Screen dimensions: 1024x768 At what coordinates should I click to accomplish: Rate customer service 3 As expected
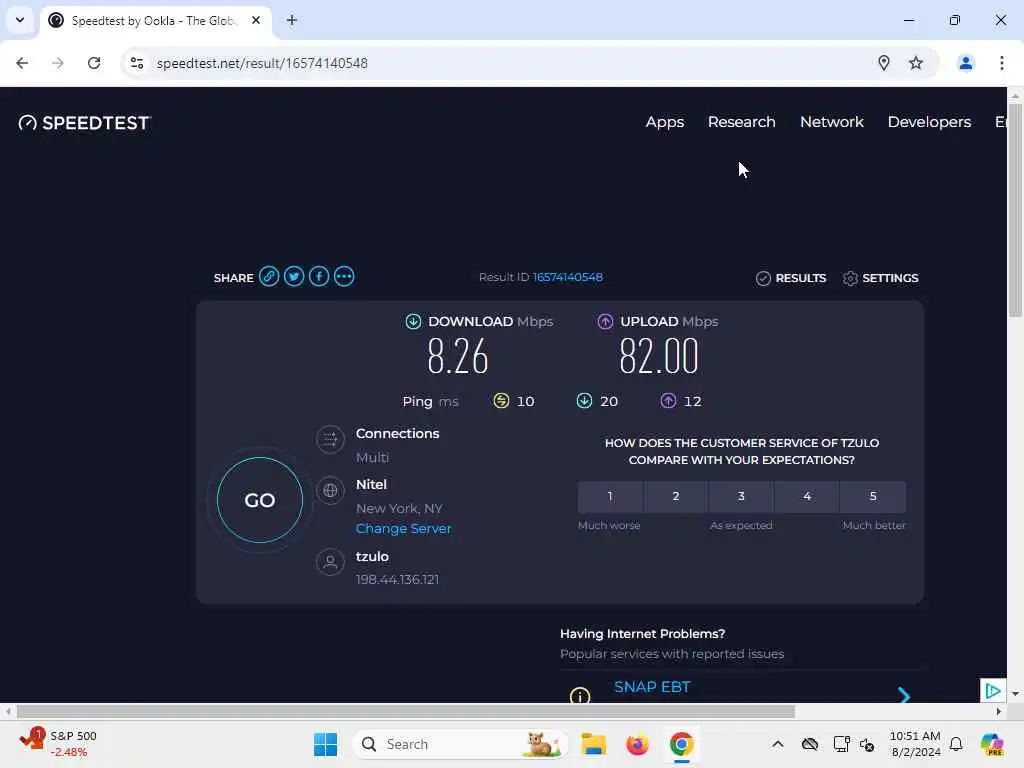pyautogui.click(x=741, y=496)
